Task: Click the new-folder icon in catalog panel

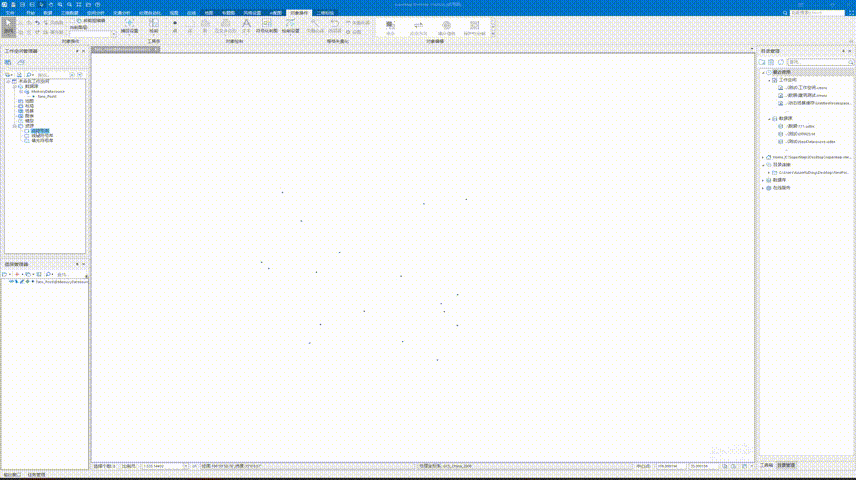Action: (762, 62)
